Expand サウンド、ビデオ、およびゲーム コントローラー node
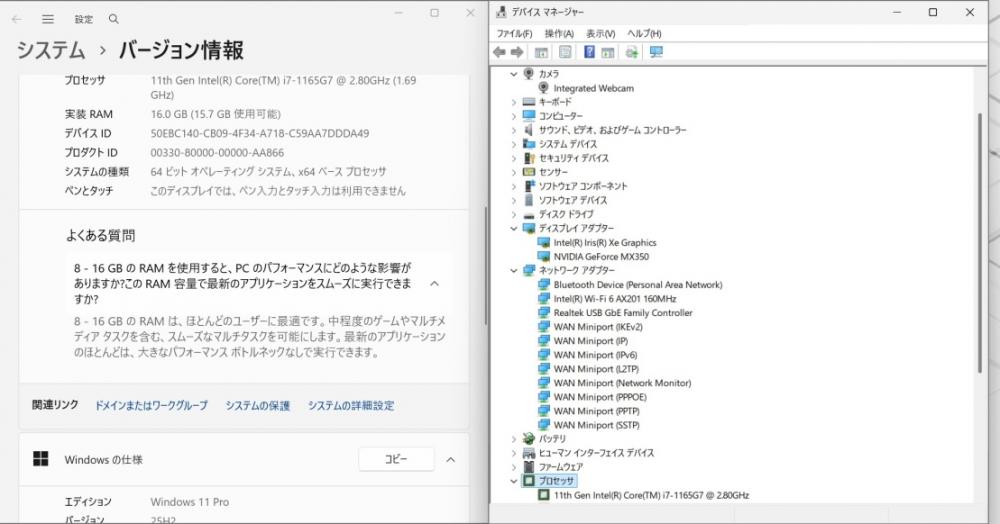Screen dimensions: 1000x524 point(514,130)
